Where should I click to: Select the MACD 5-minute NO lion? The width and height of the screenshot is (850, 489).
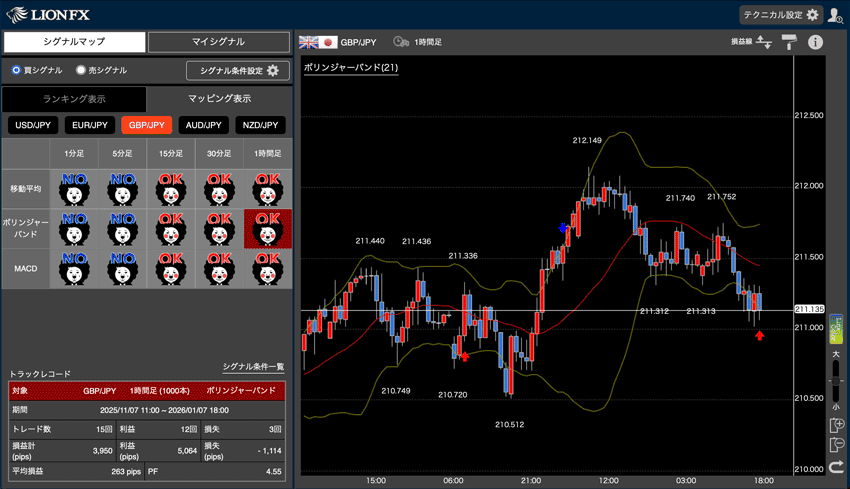(x=123, y=268)
